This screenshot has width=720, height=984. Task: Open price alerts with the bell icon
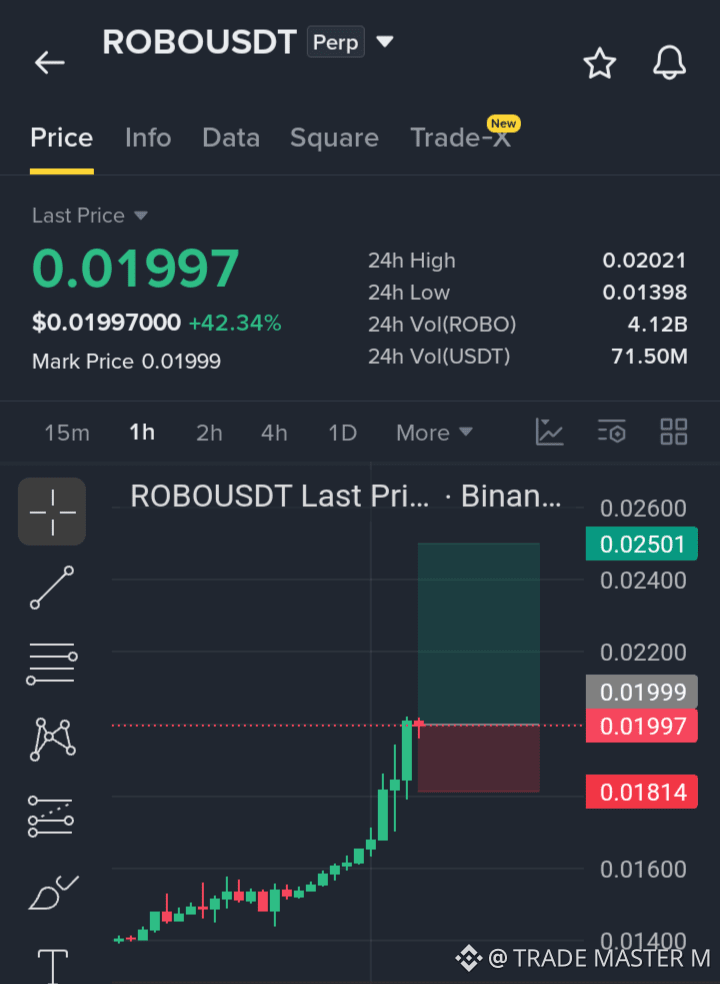click(669, 63)
